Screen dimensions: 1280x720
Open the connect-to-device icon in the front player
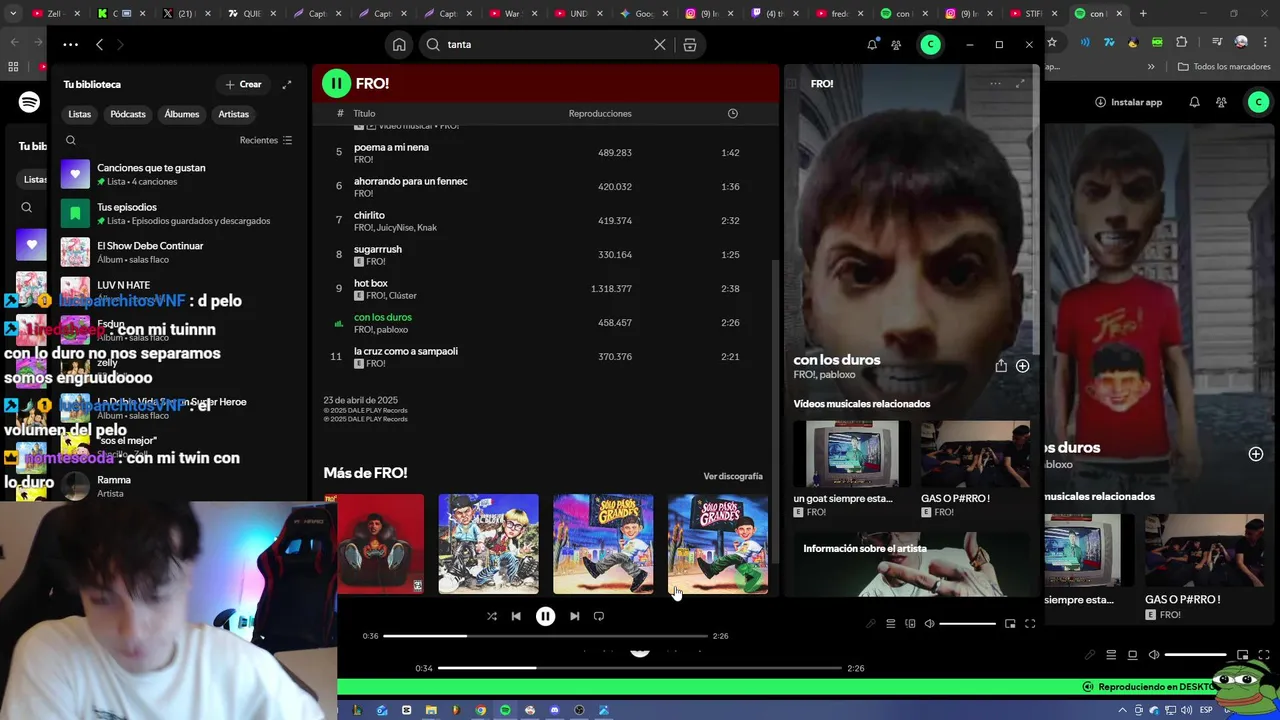(x=910, y=624)
